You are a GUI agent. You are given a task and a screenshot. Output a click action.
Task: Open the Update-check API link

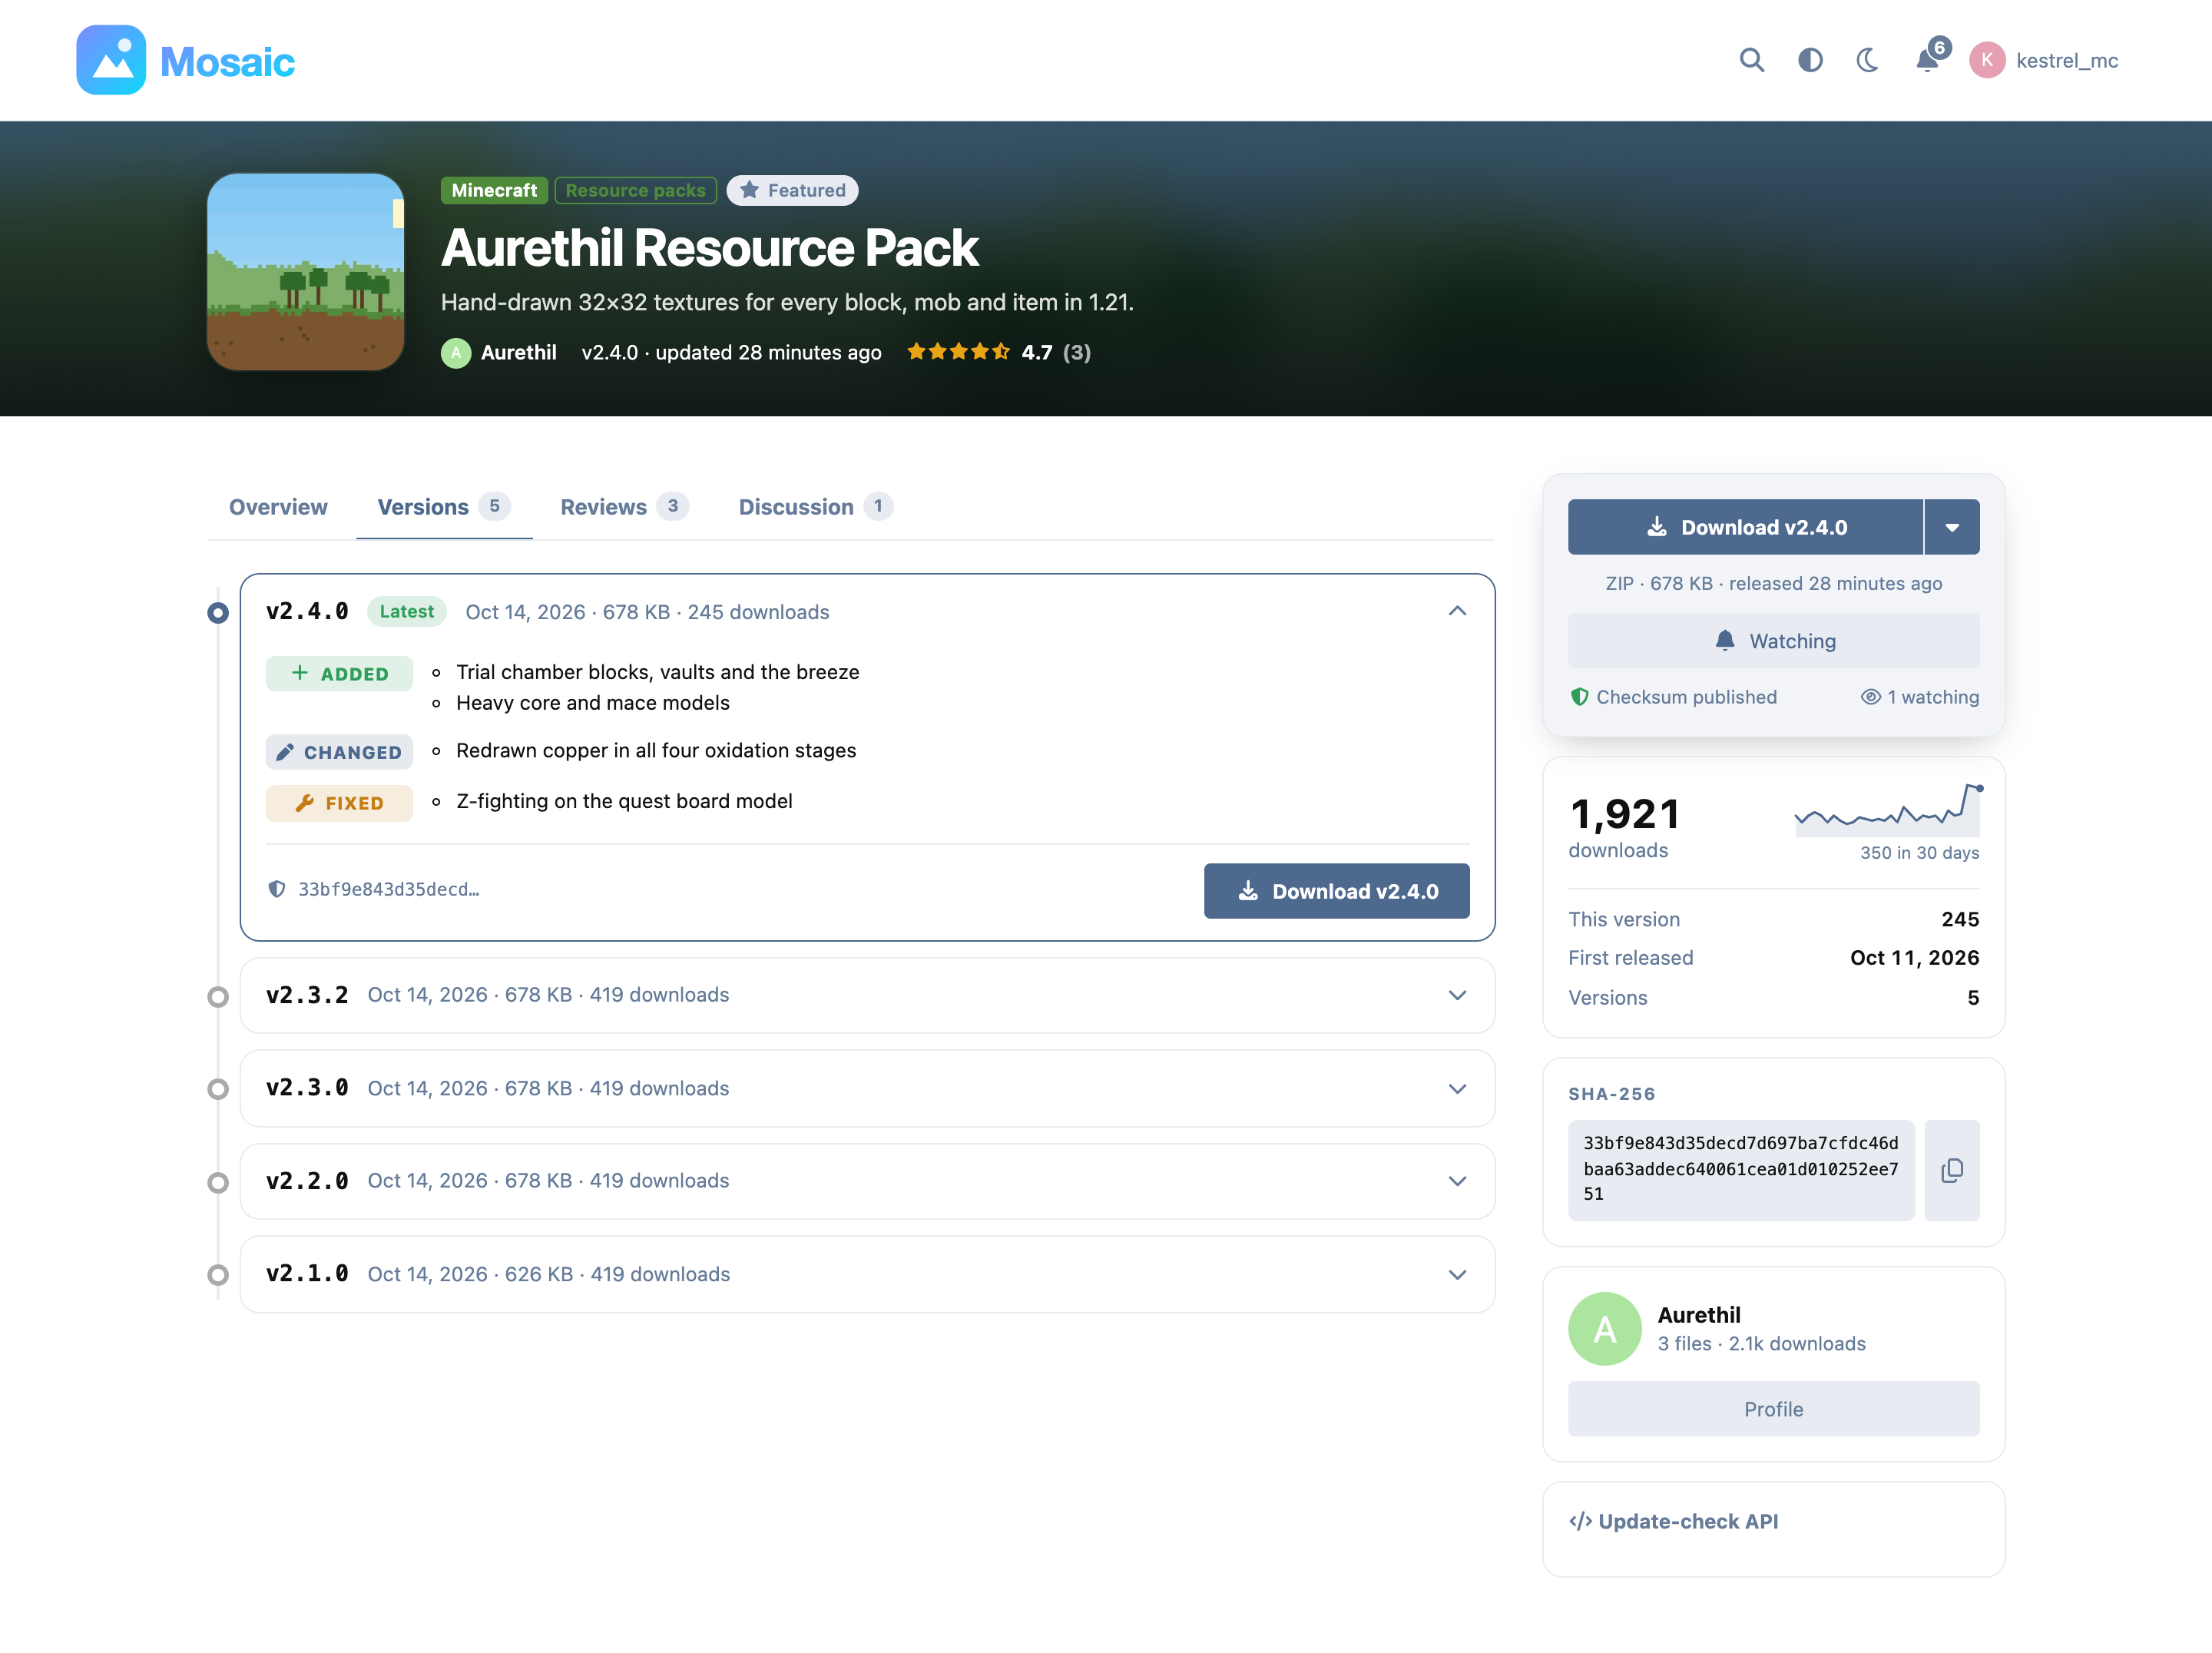point(1673,1521)
